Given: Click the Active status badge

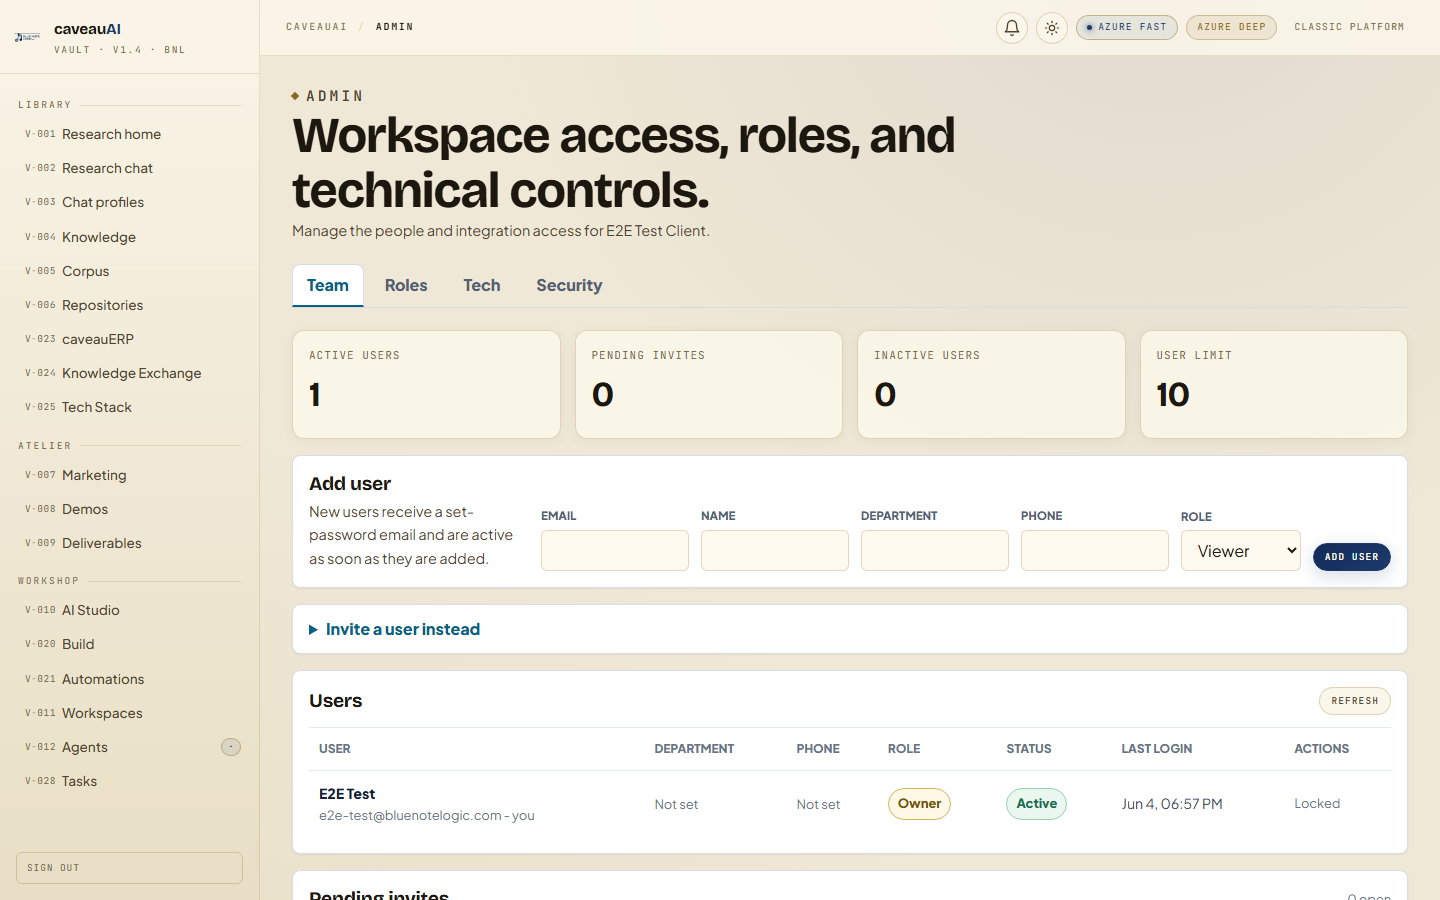Looking at the screenshot, I should tap(1036, 804).
